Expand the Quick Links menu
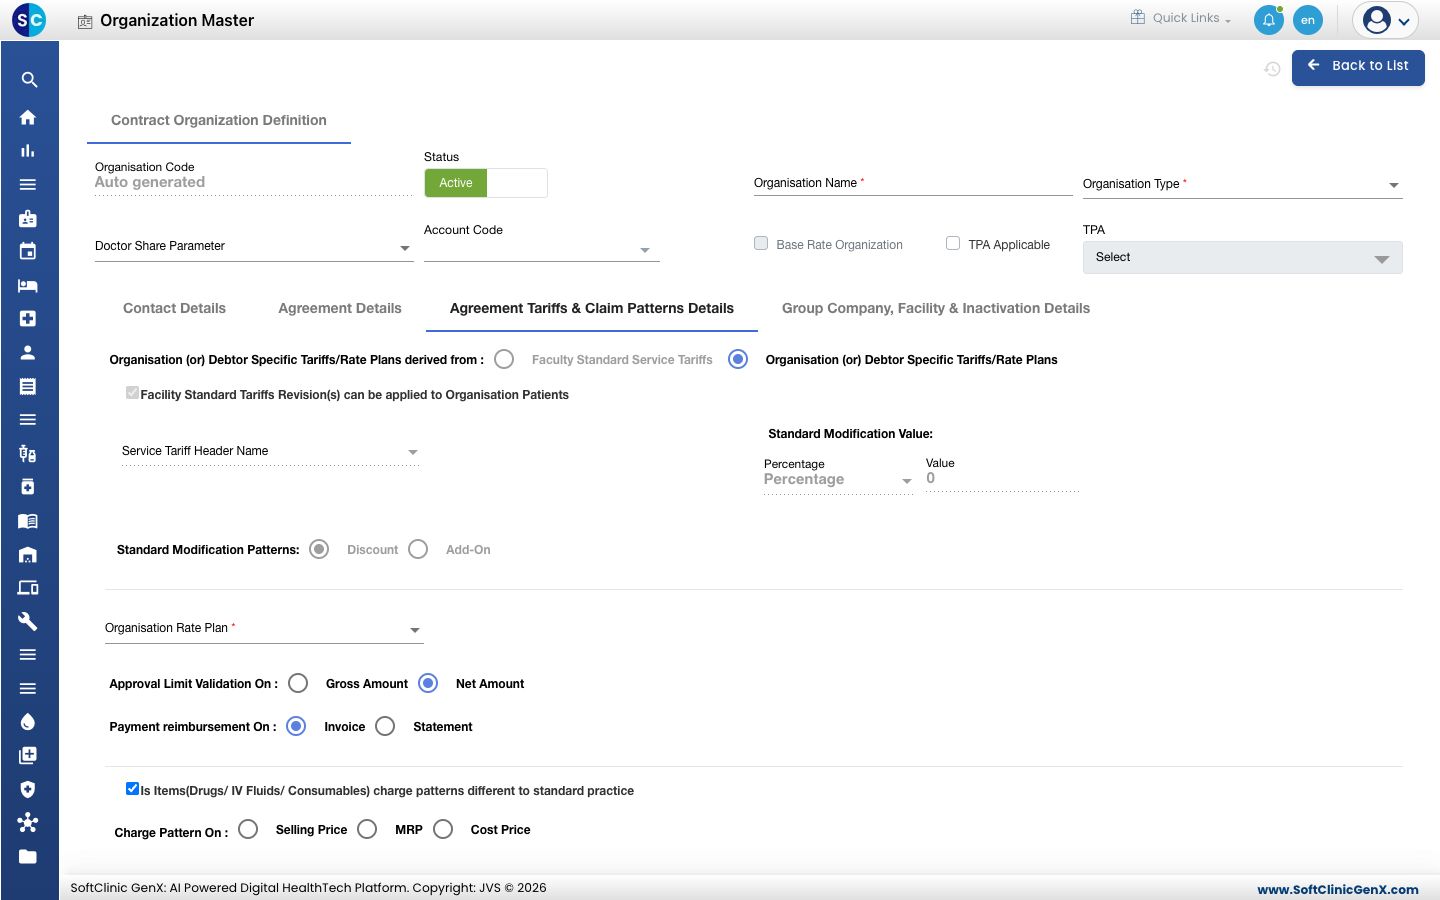 (x=1181, y=18)
